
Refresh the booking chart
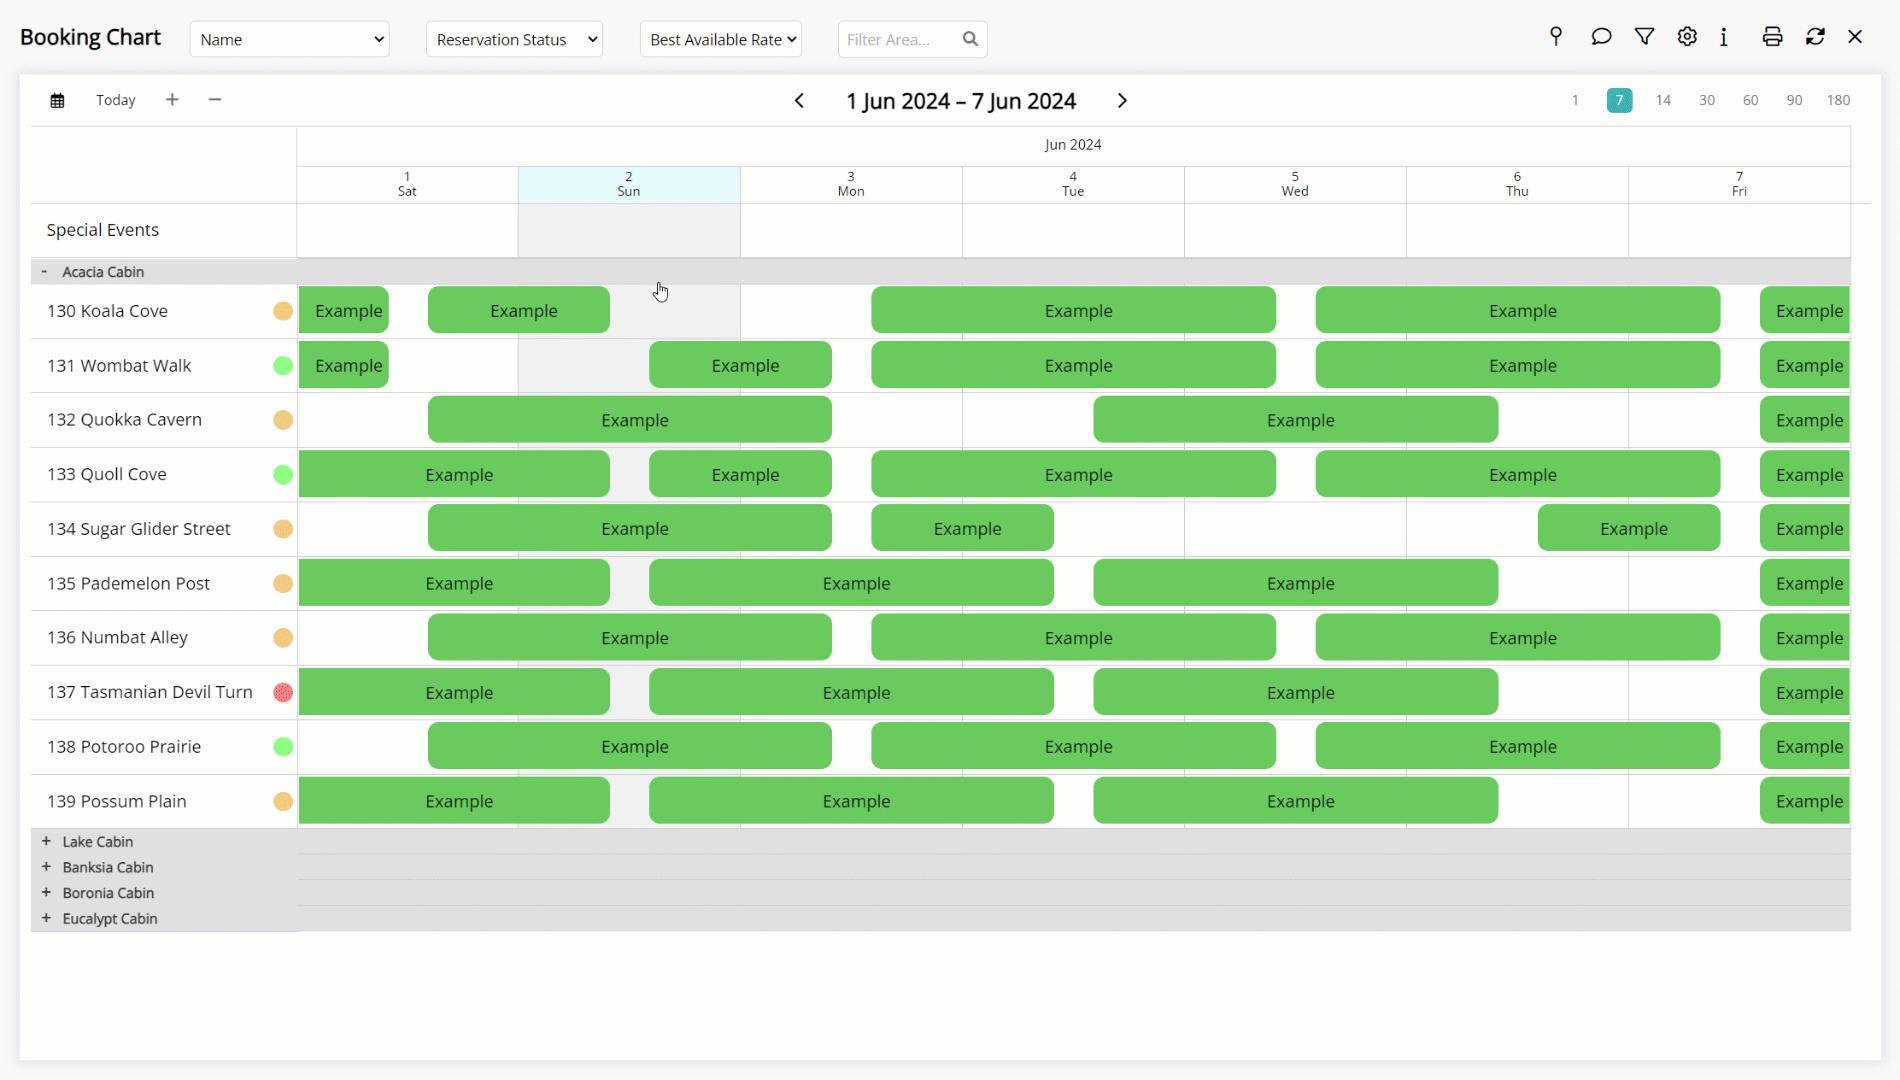[1815, 37]
